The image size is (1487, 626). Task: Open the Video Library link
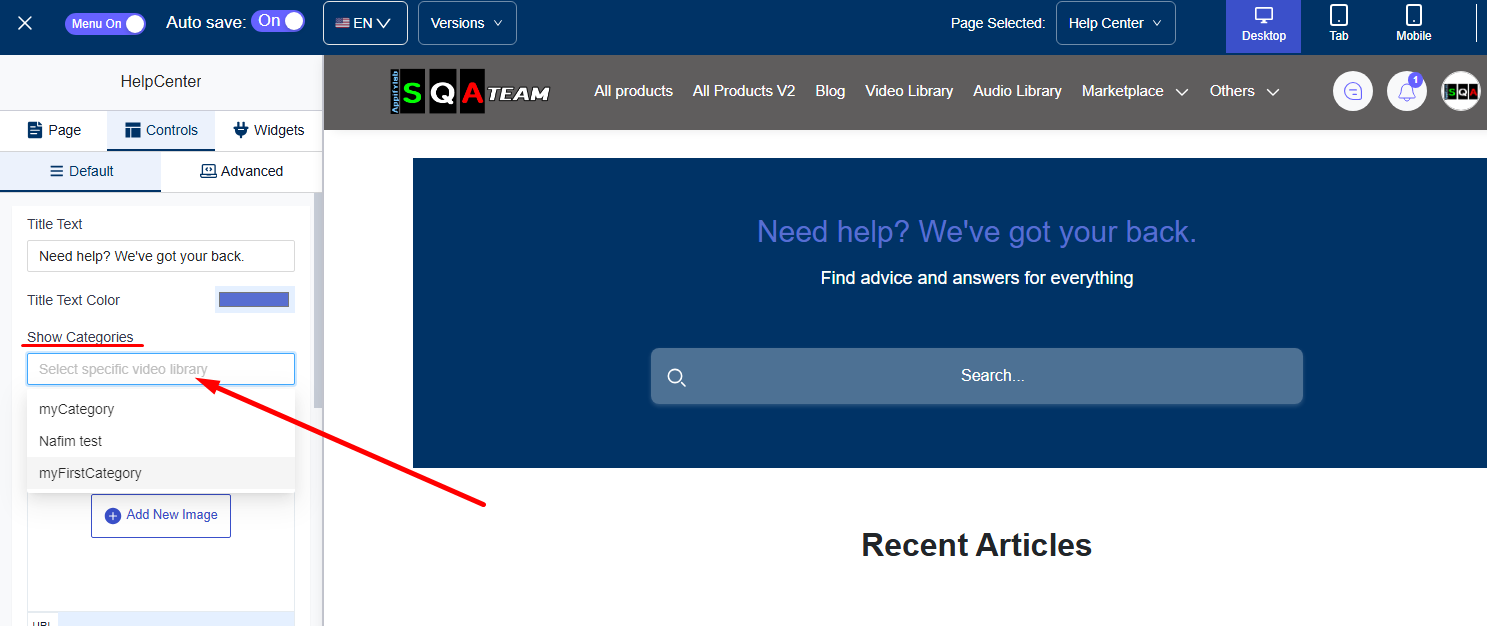click(x=909, y=91)
